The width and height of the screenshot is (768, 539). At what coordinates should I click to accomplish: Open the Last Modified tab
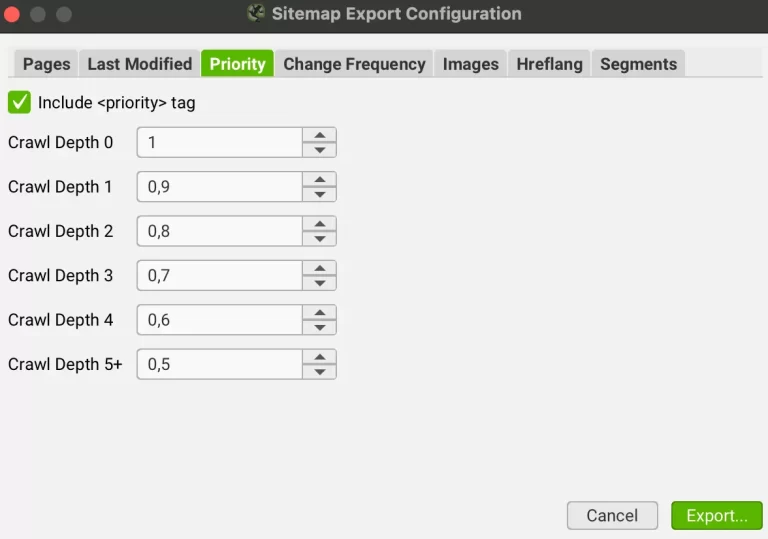click(x=139, y=64)
